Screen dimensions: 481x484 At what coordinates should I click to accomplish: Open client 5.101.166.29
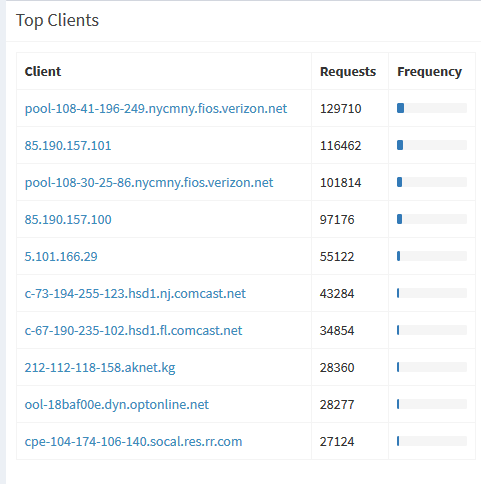point(61,257)
